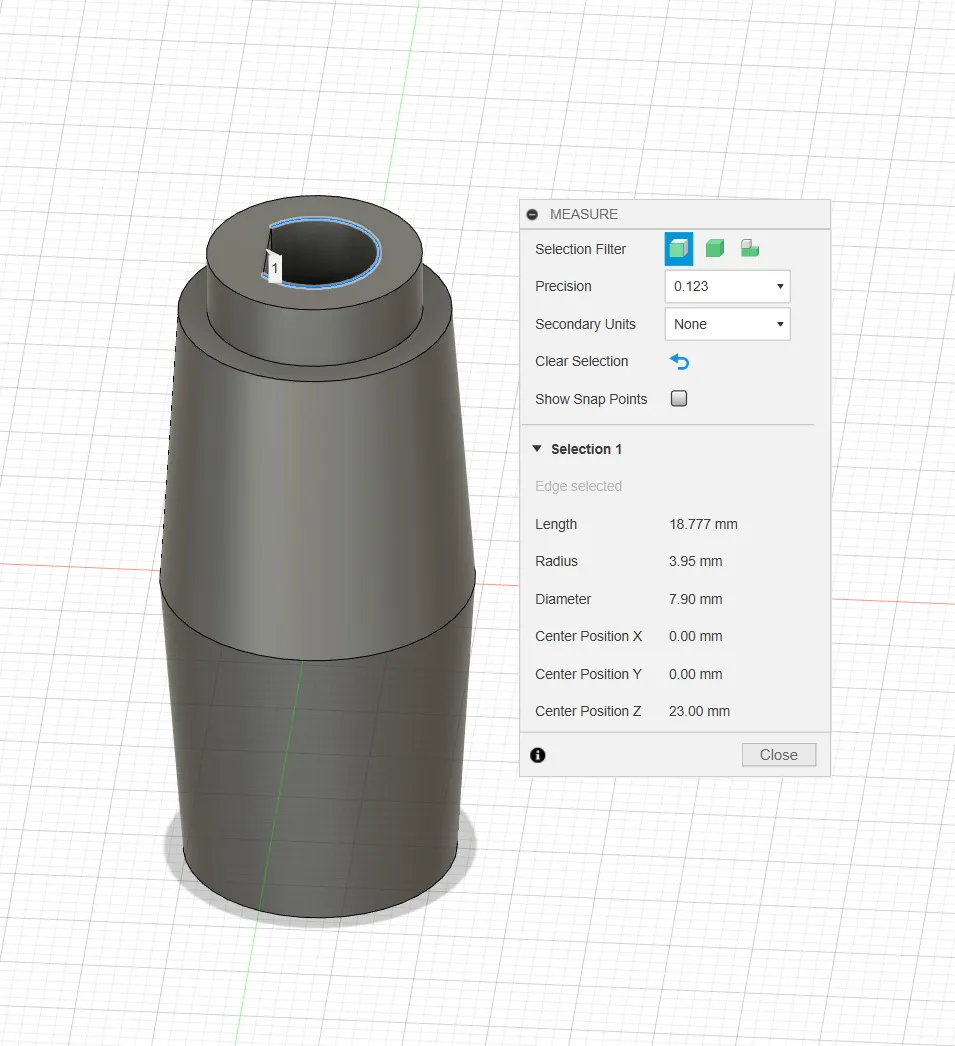The height and width of the screenshot is (1046, 955).
Task: Select the face/edge/vertex selection filter icon
Action: pos(678,249)
